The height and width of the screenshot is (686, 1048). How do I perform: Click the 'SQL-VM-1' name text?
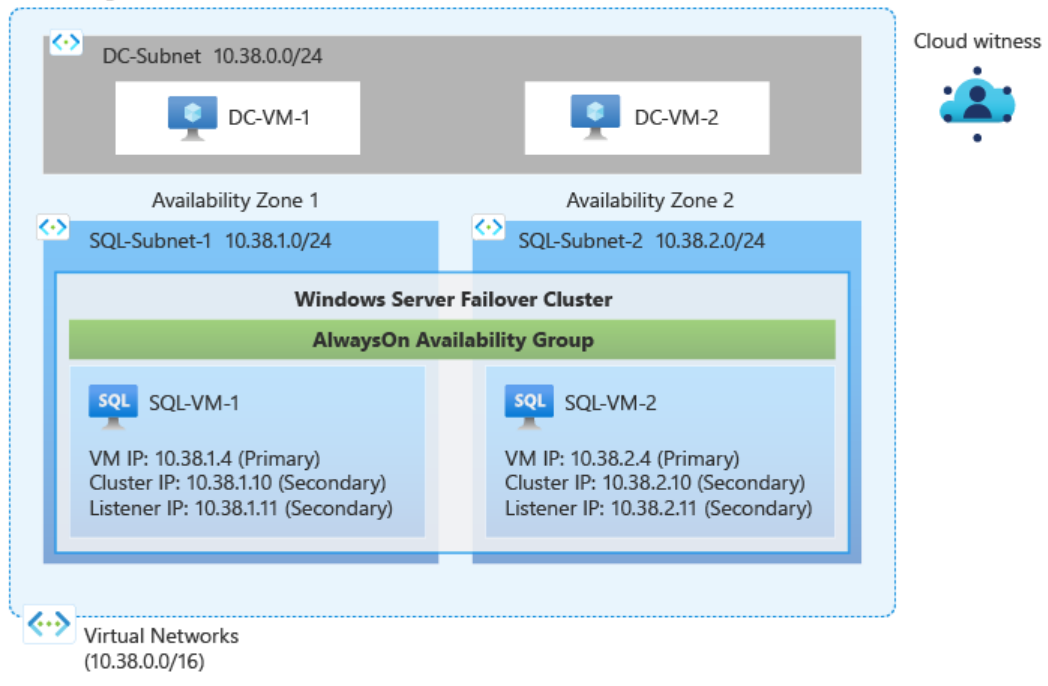pyautogui.click(x=194, y=403)
